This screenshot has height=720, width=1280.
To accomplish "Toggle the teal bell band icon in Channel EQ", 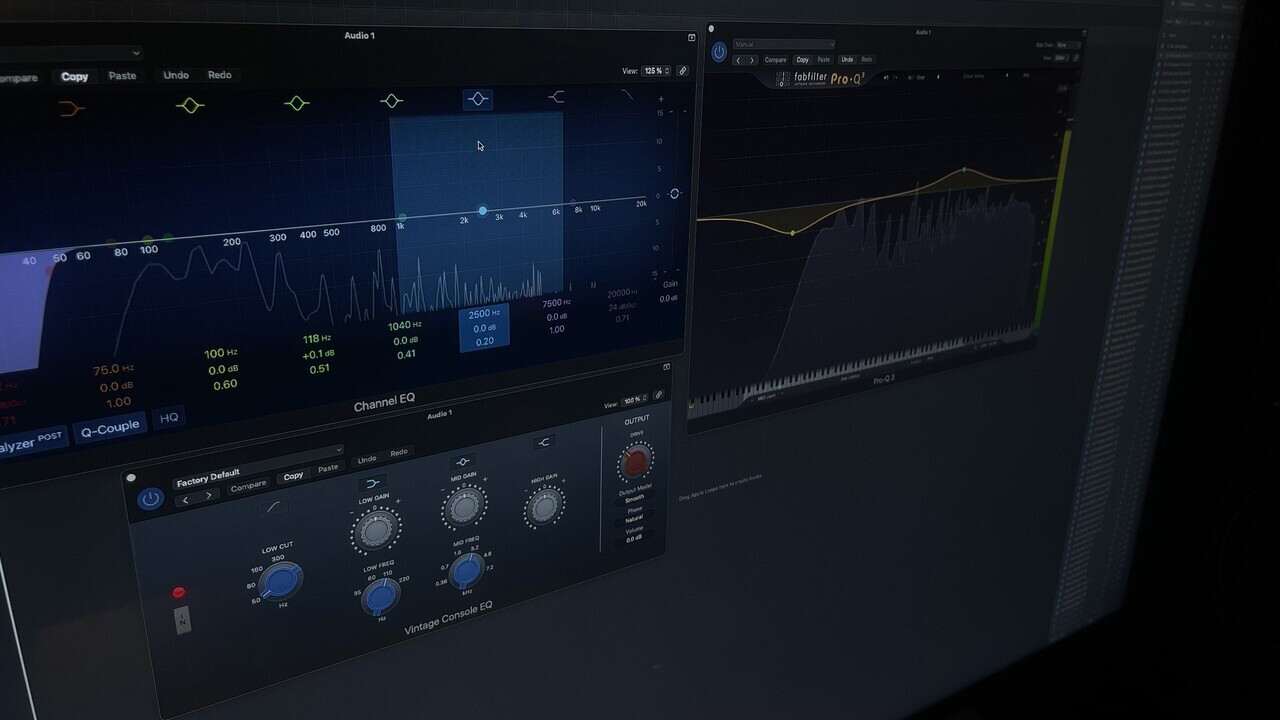I will coord(391,101).
